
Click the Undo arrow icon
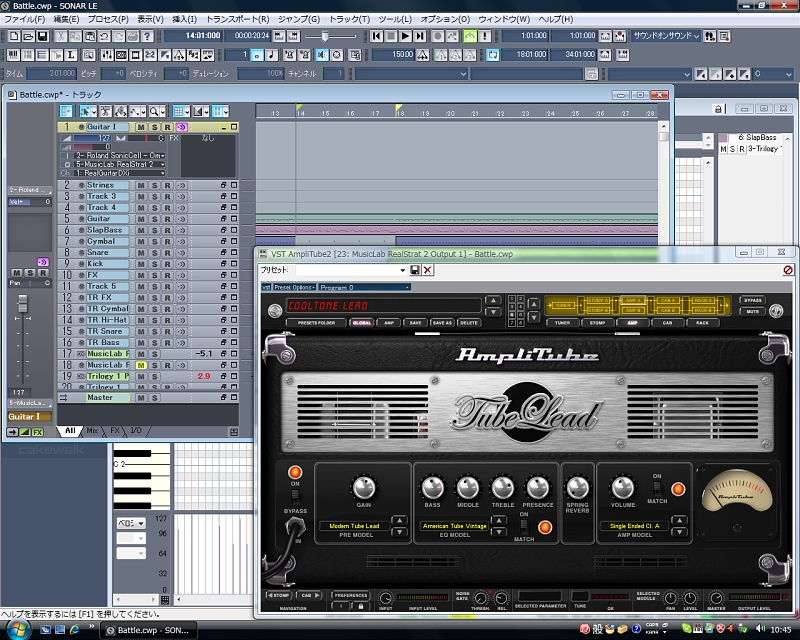pyautogui.click(x=104, y=36)
